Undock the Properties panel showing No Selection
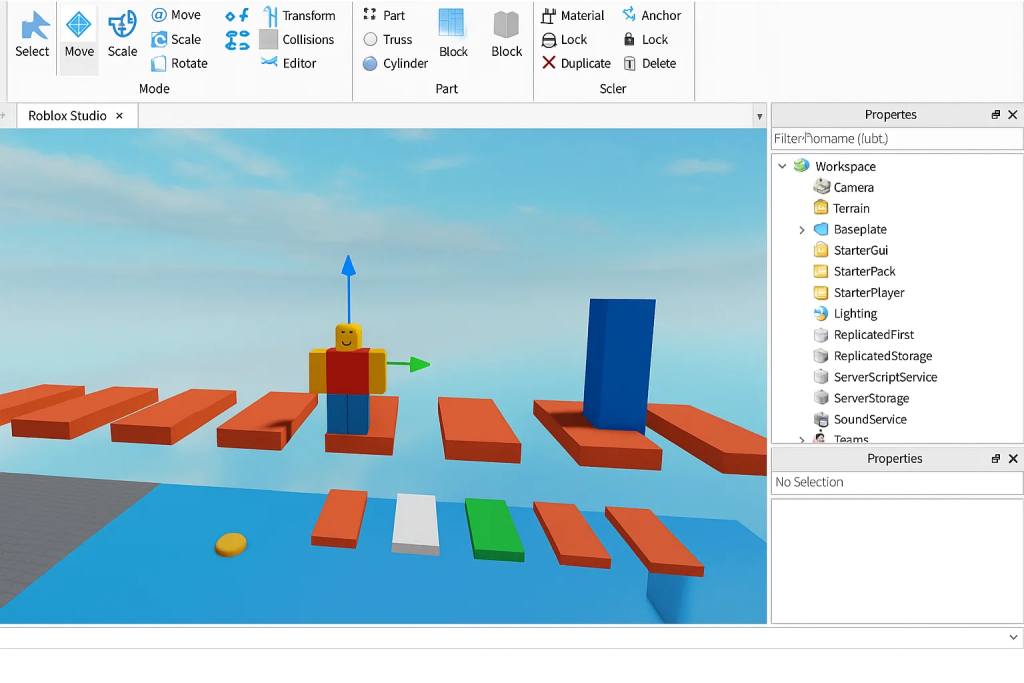 point(995,459)
